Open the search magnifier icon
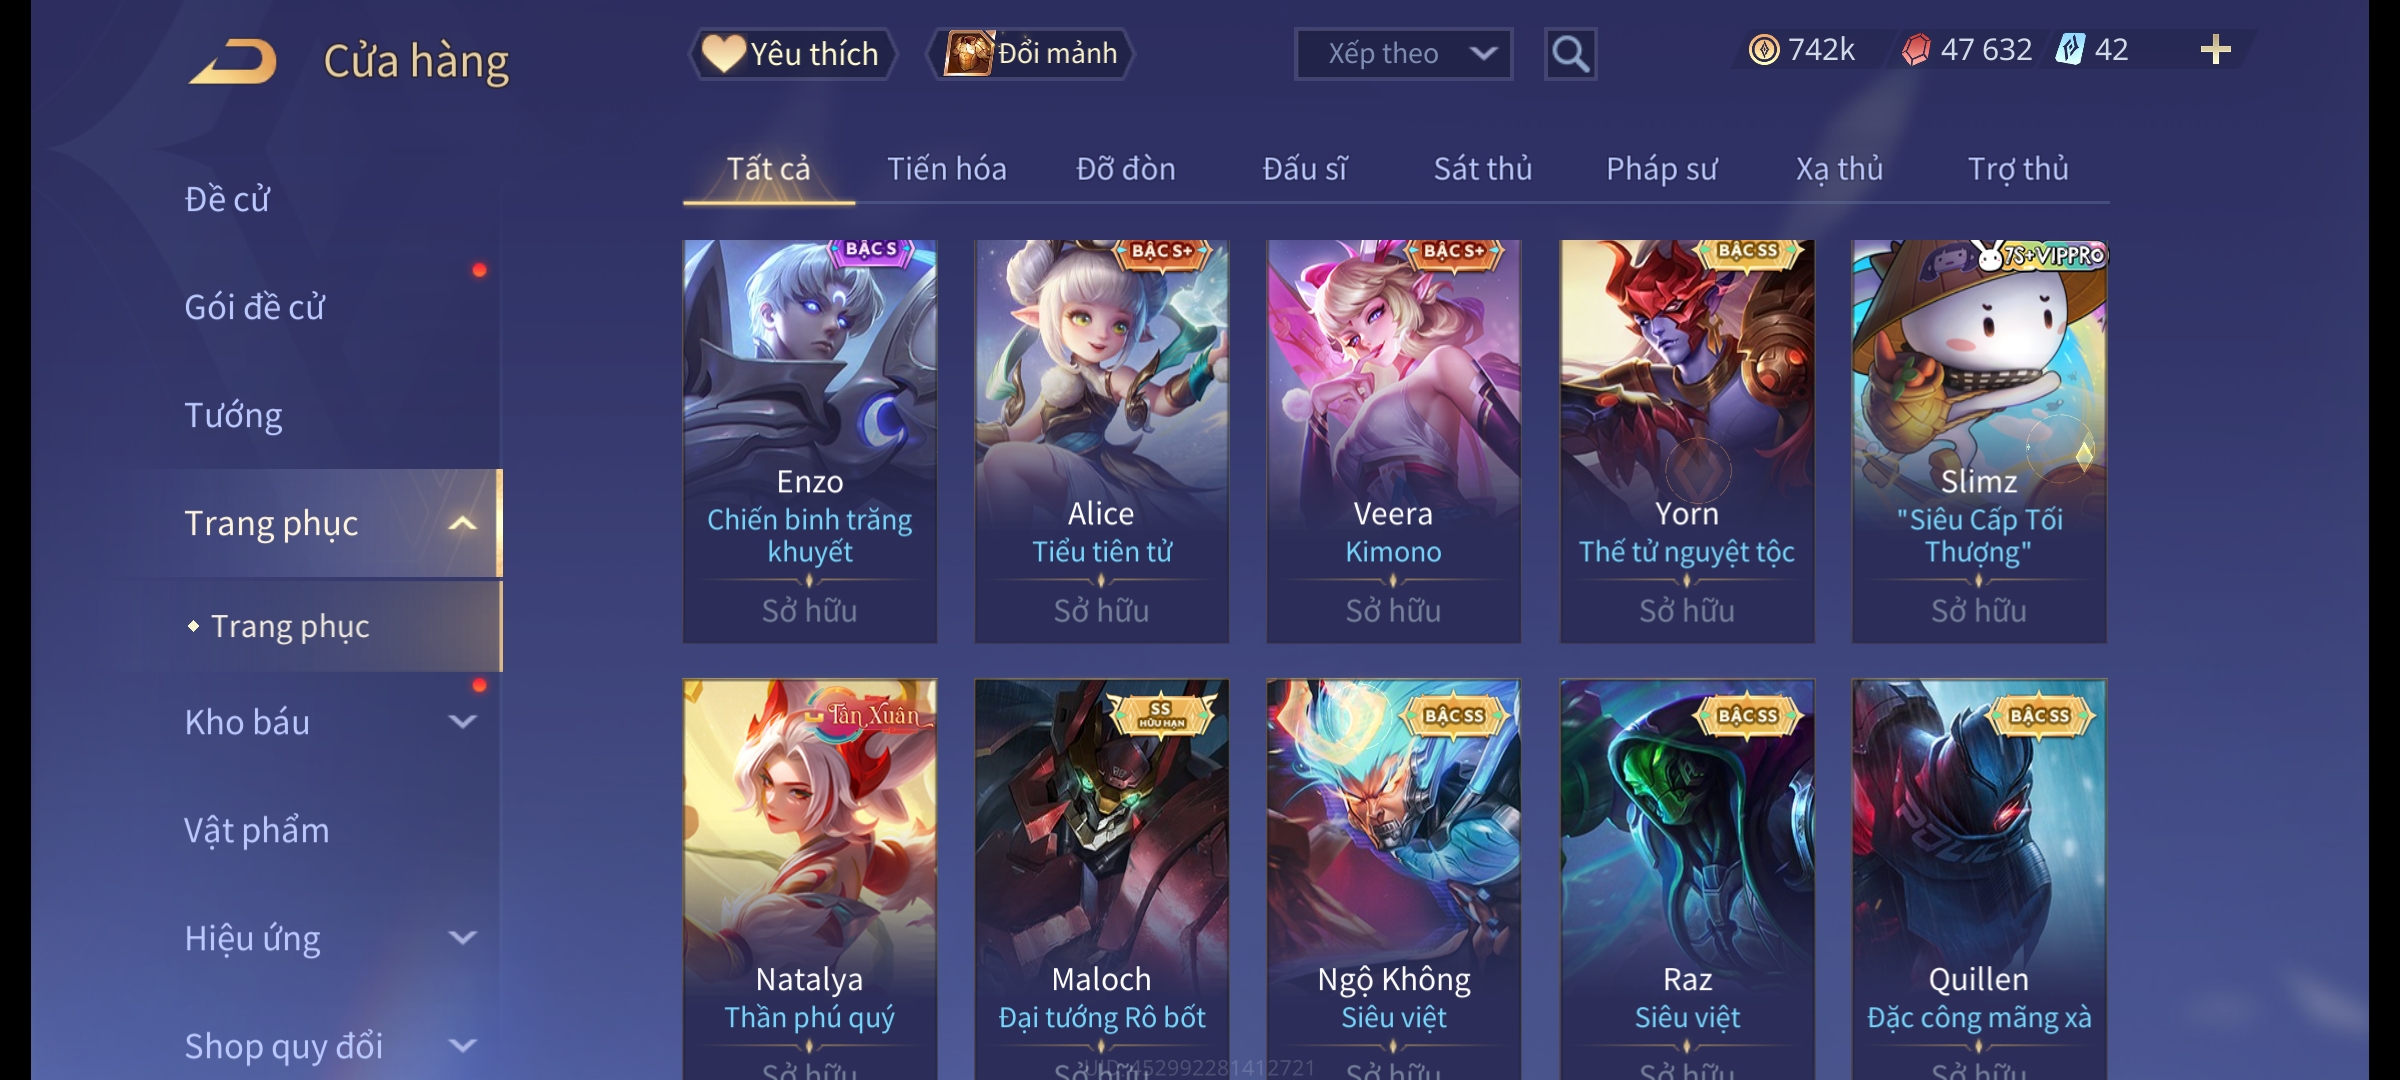The height and width of the screenshot is (1080, 2400). click(x=1570, y=54)
